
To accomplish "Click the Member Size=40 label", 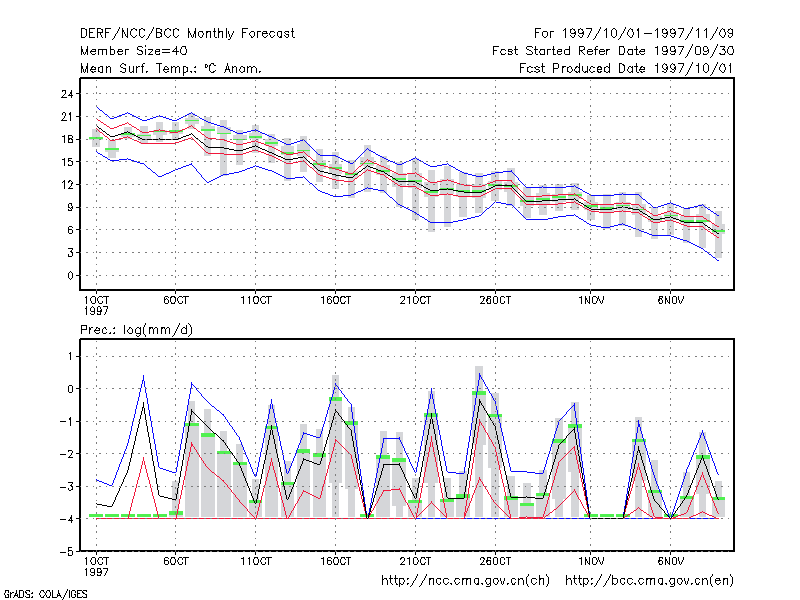I will (134, 51).
